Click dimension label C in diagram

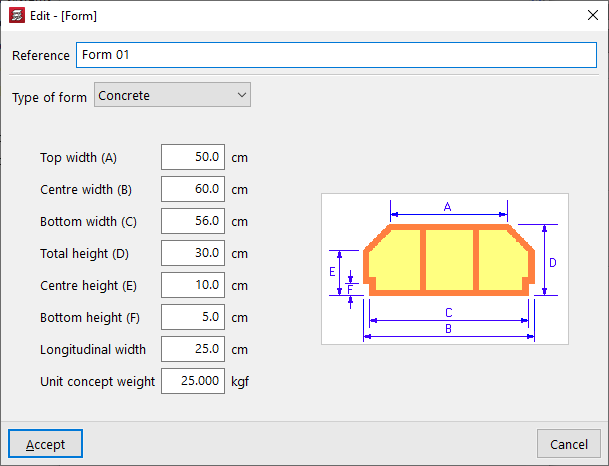(448, 313)
